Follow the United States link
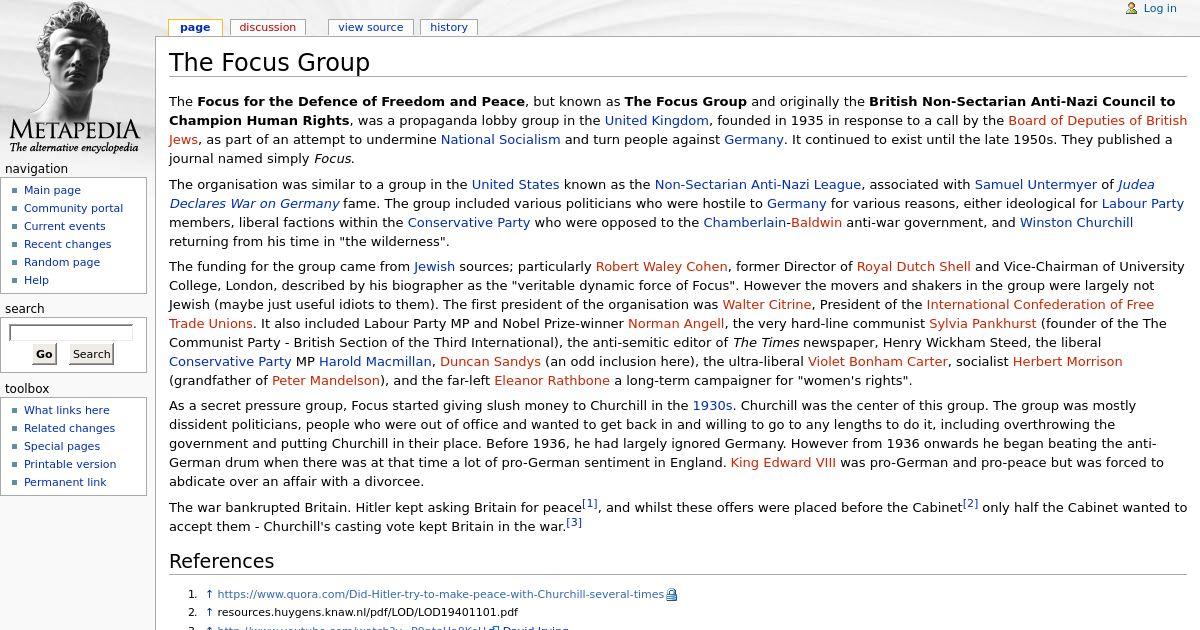This screenshot has width=1200, height=630. (515, 184)
